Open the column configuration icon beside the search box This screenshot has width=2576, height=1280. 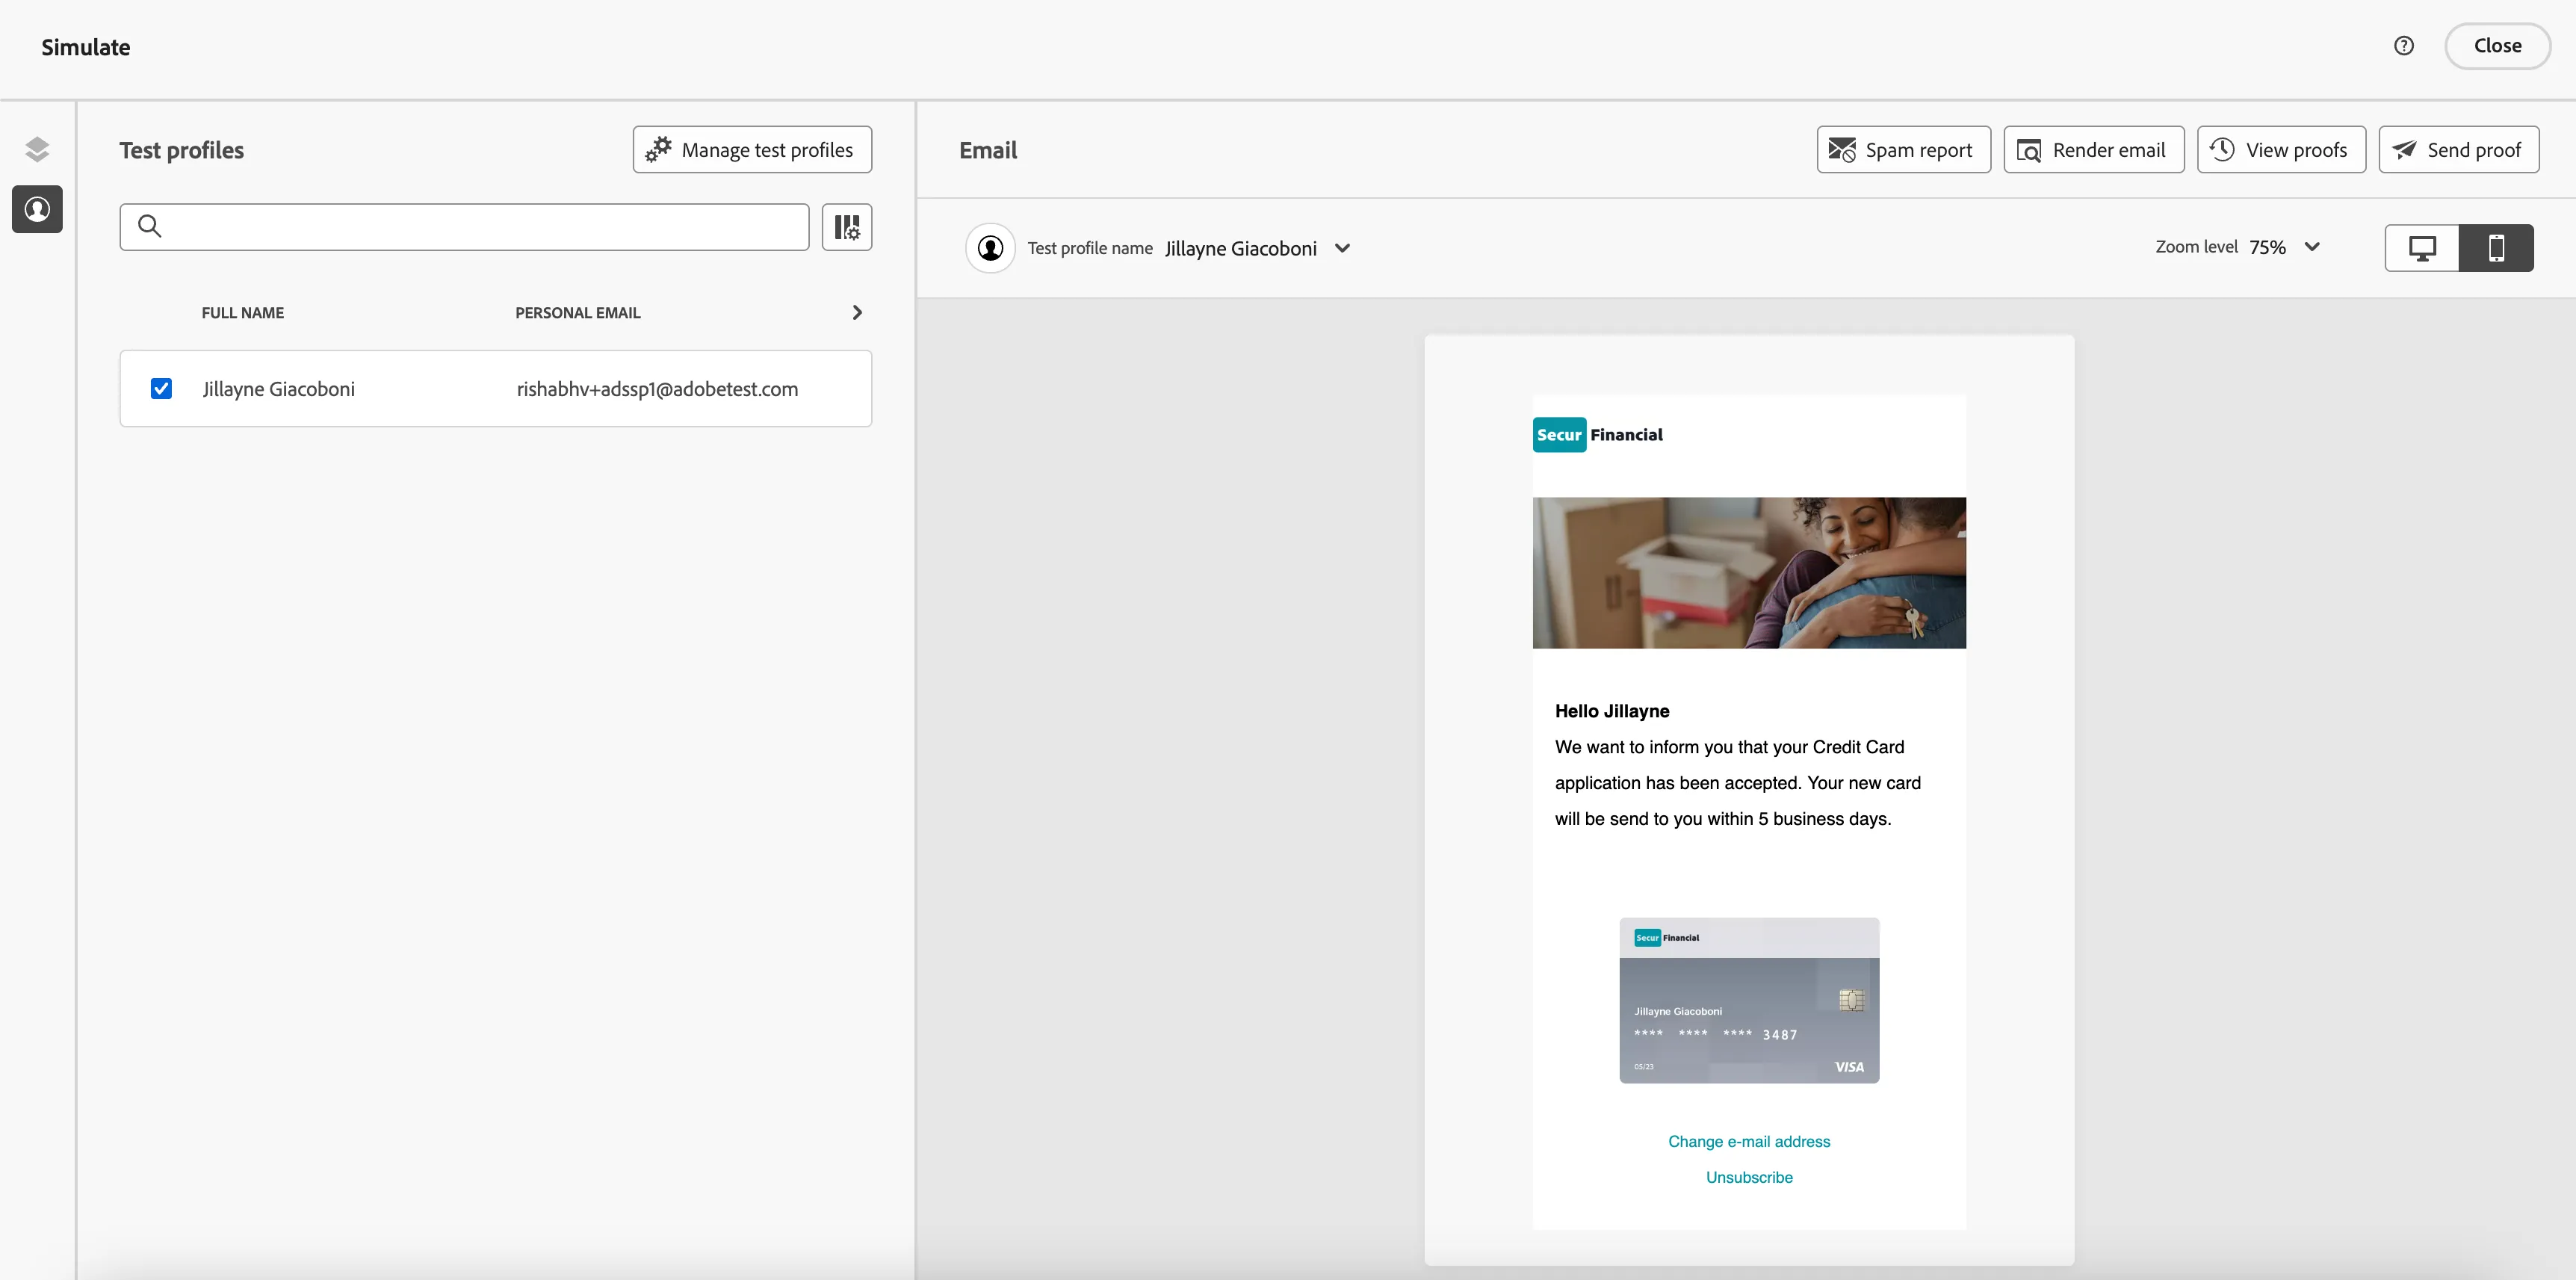(x=846, y=227)
